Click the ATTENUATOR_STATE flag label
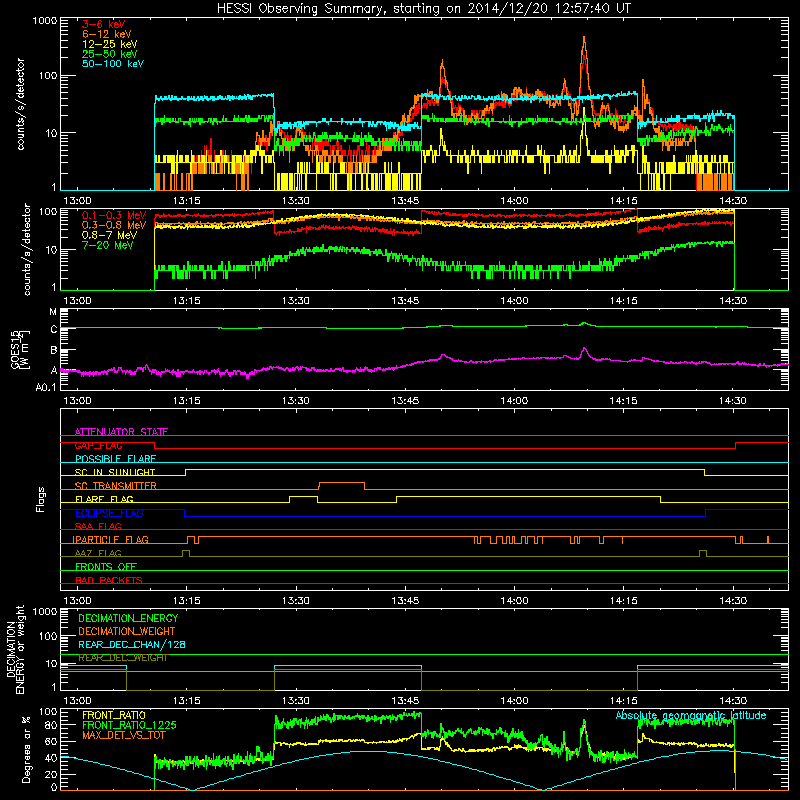This screenshot has height=800, width=800. click(121, 432)
